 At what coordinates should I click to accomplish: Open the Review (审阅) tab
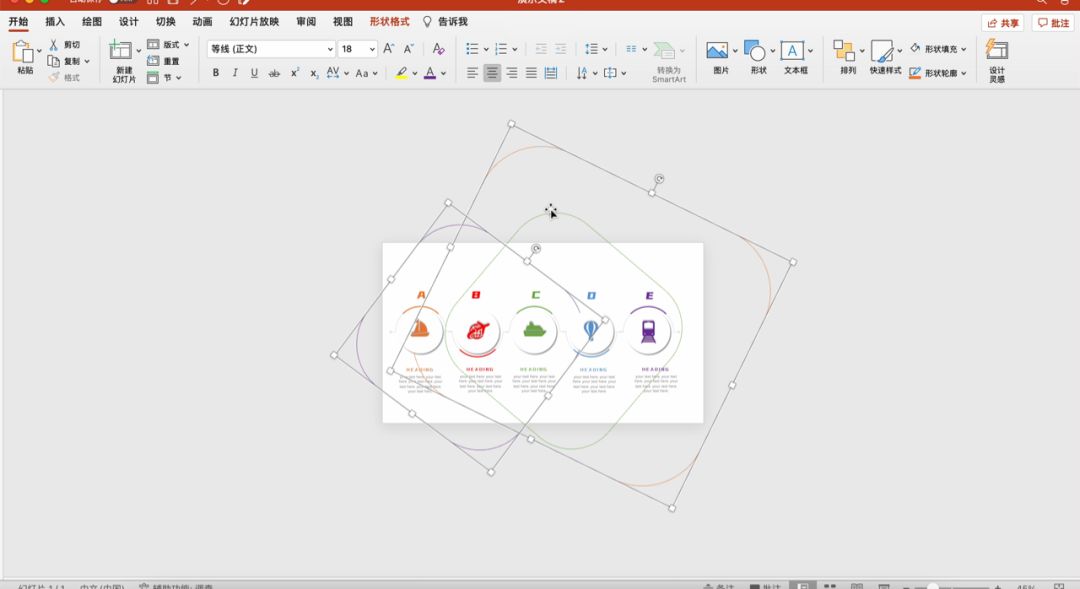[x=306, y=21]
